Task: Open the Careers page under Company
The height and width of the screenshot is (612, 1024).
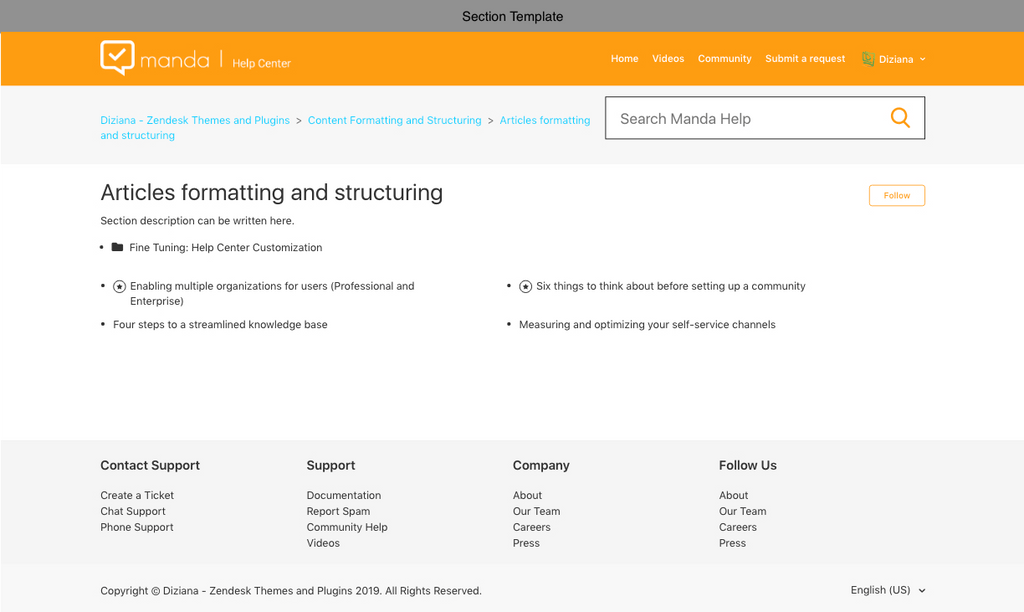Action: coord(531,527)
